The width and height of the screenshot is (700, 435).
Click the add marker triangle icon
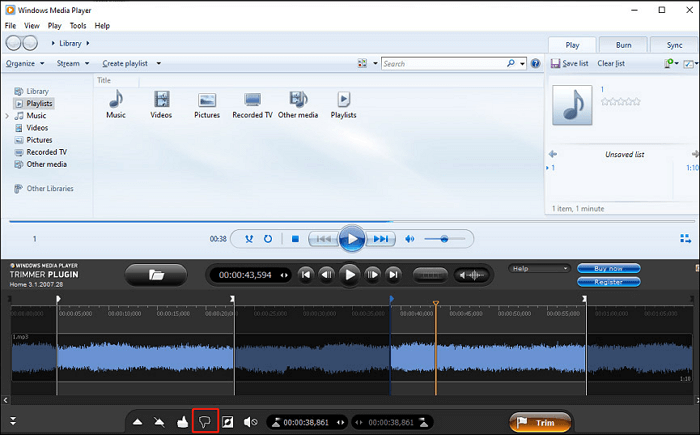138,422
